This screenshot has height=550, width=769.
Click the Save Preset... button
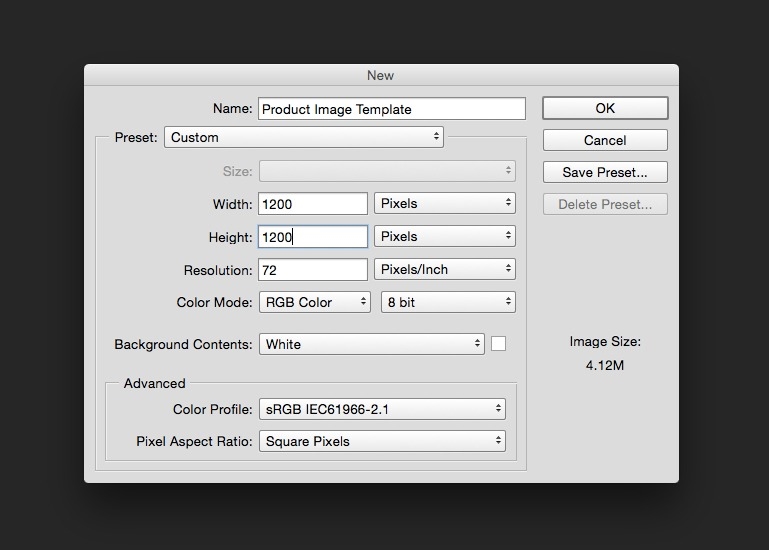click(x=605, y=172)
